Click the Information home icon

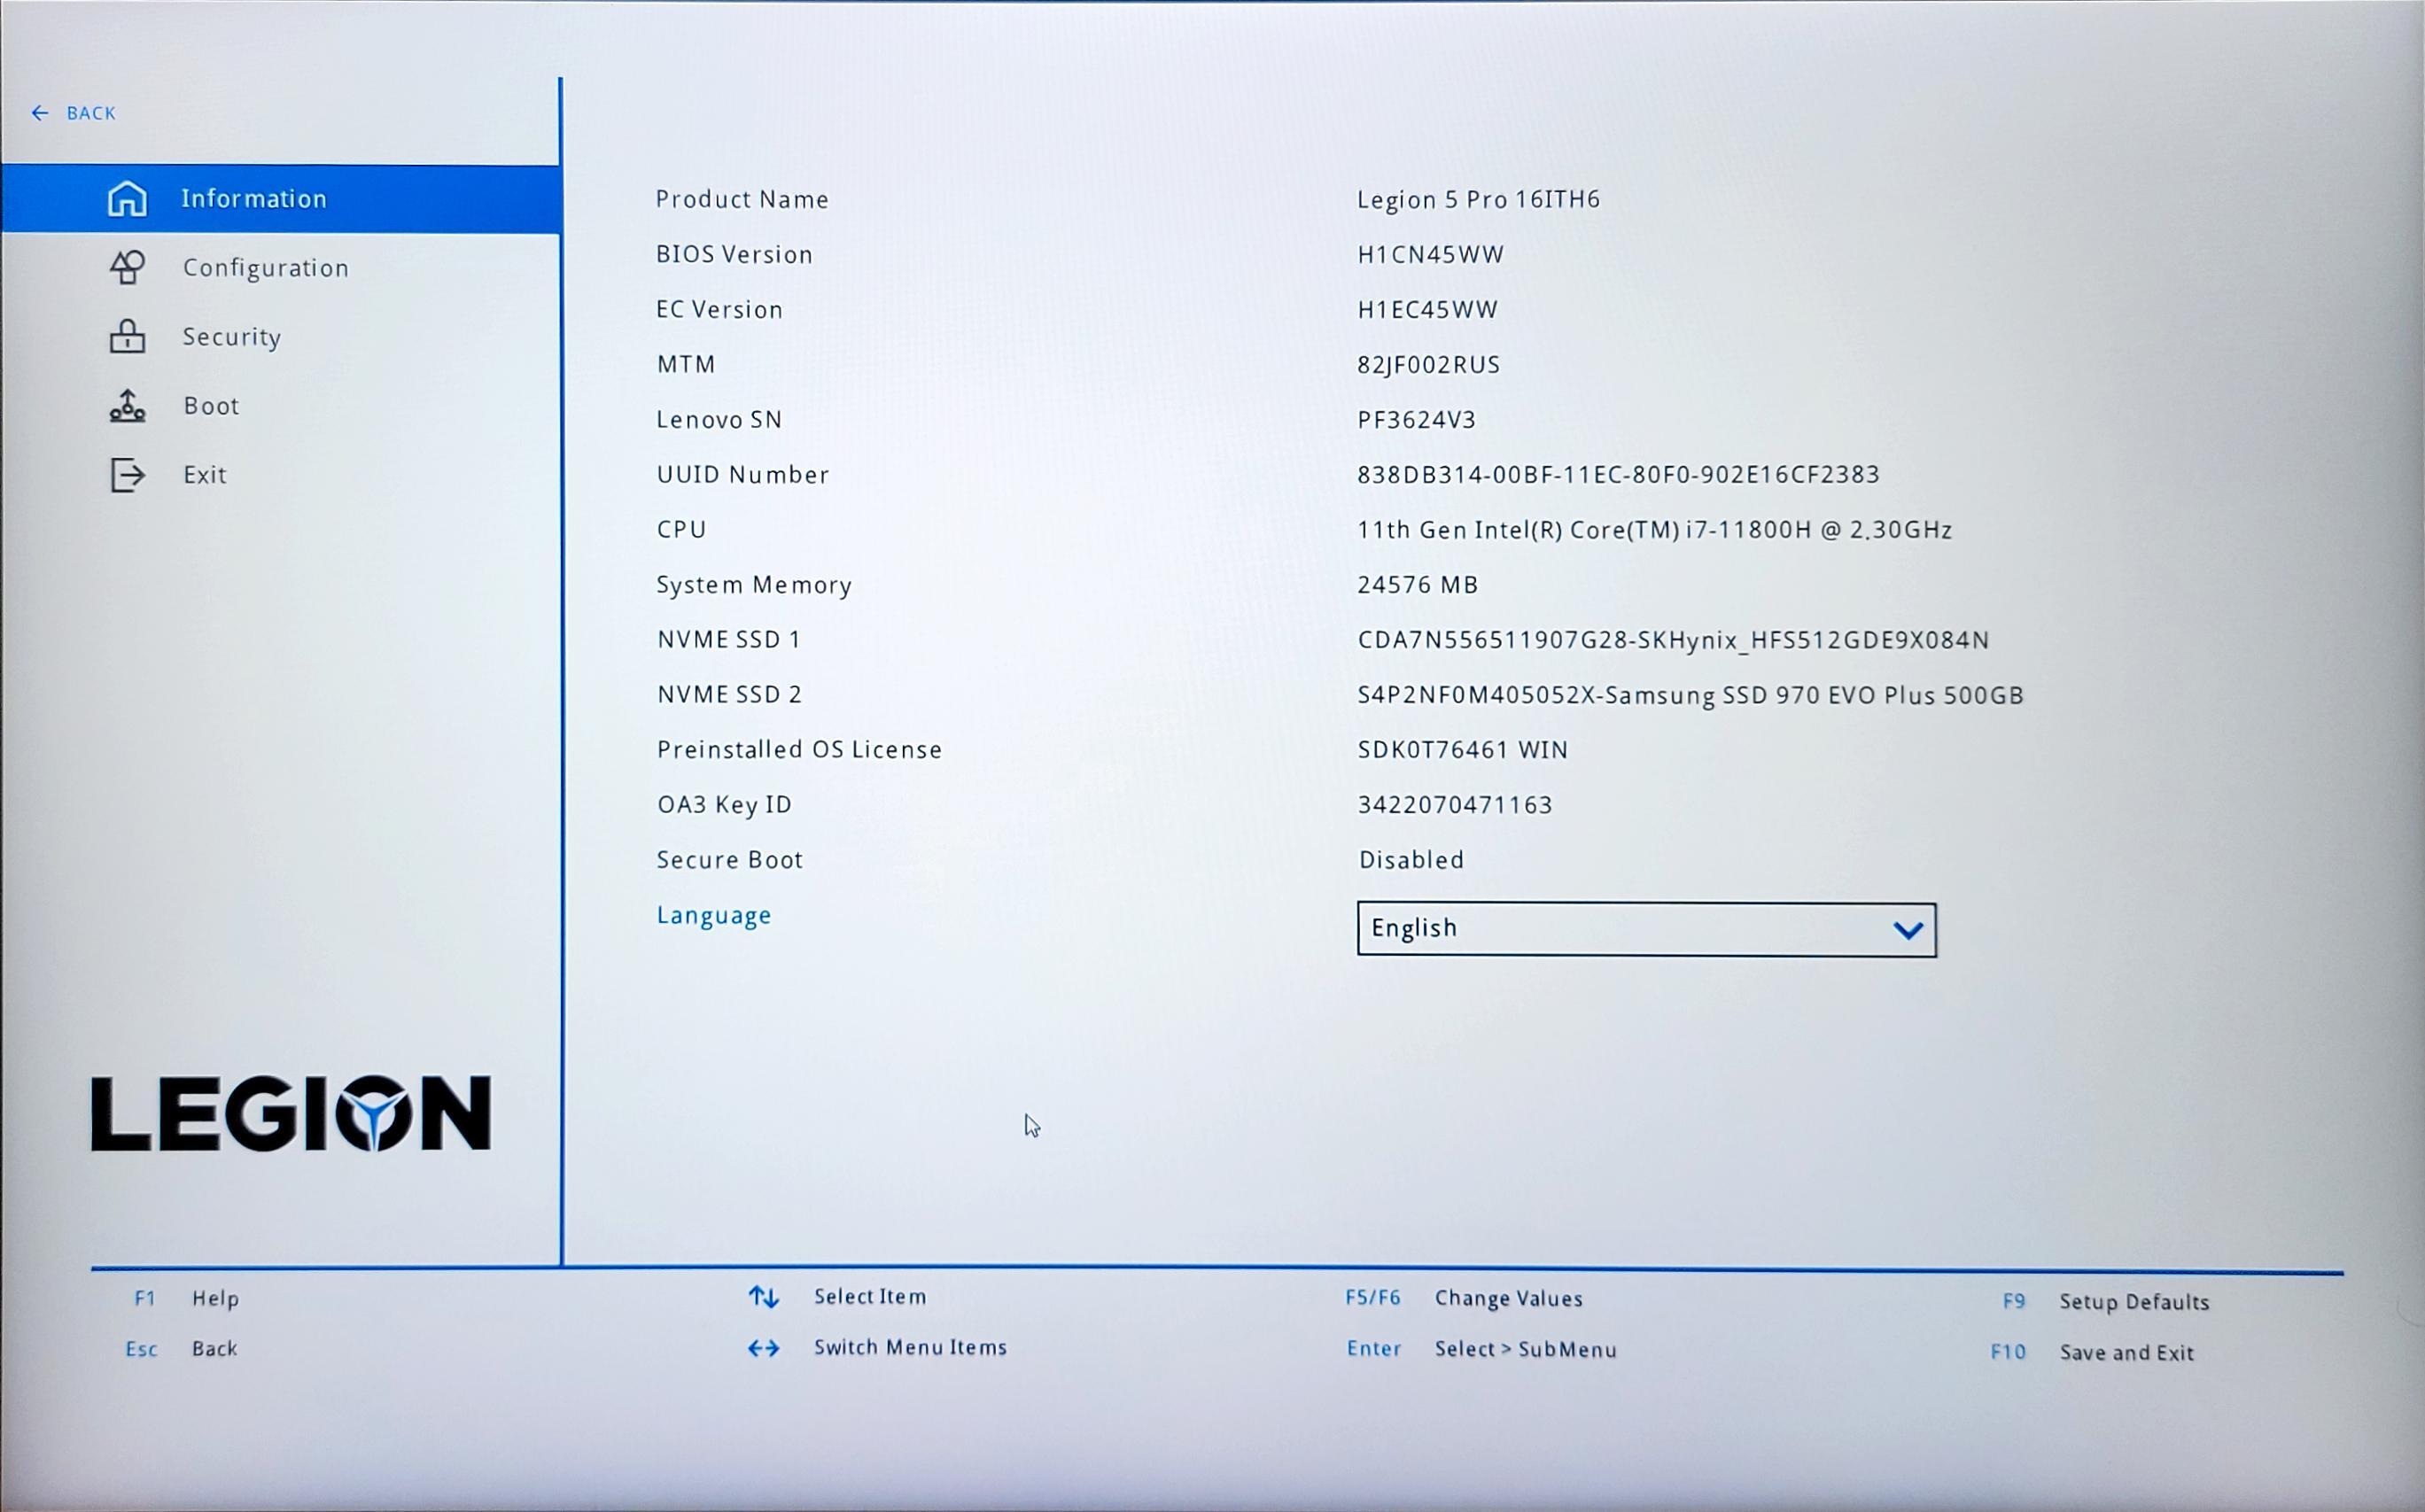[x=127, y=199]
